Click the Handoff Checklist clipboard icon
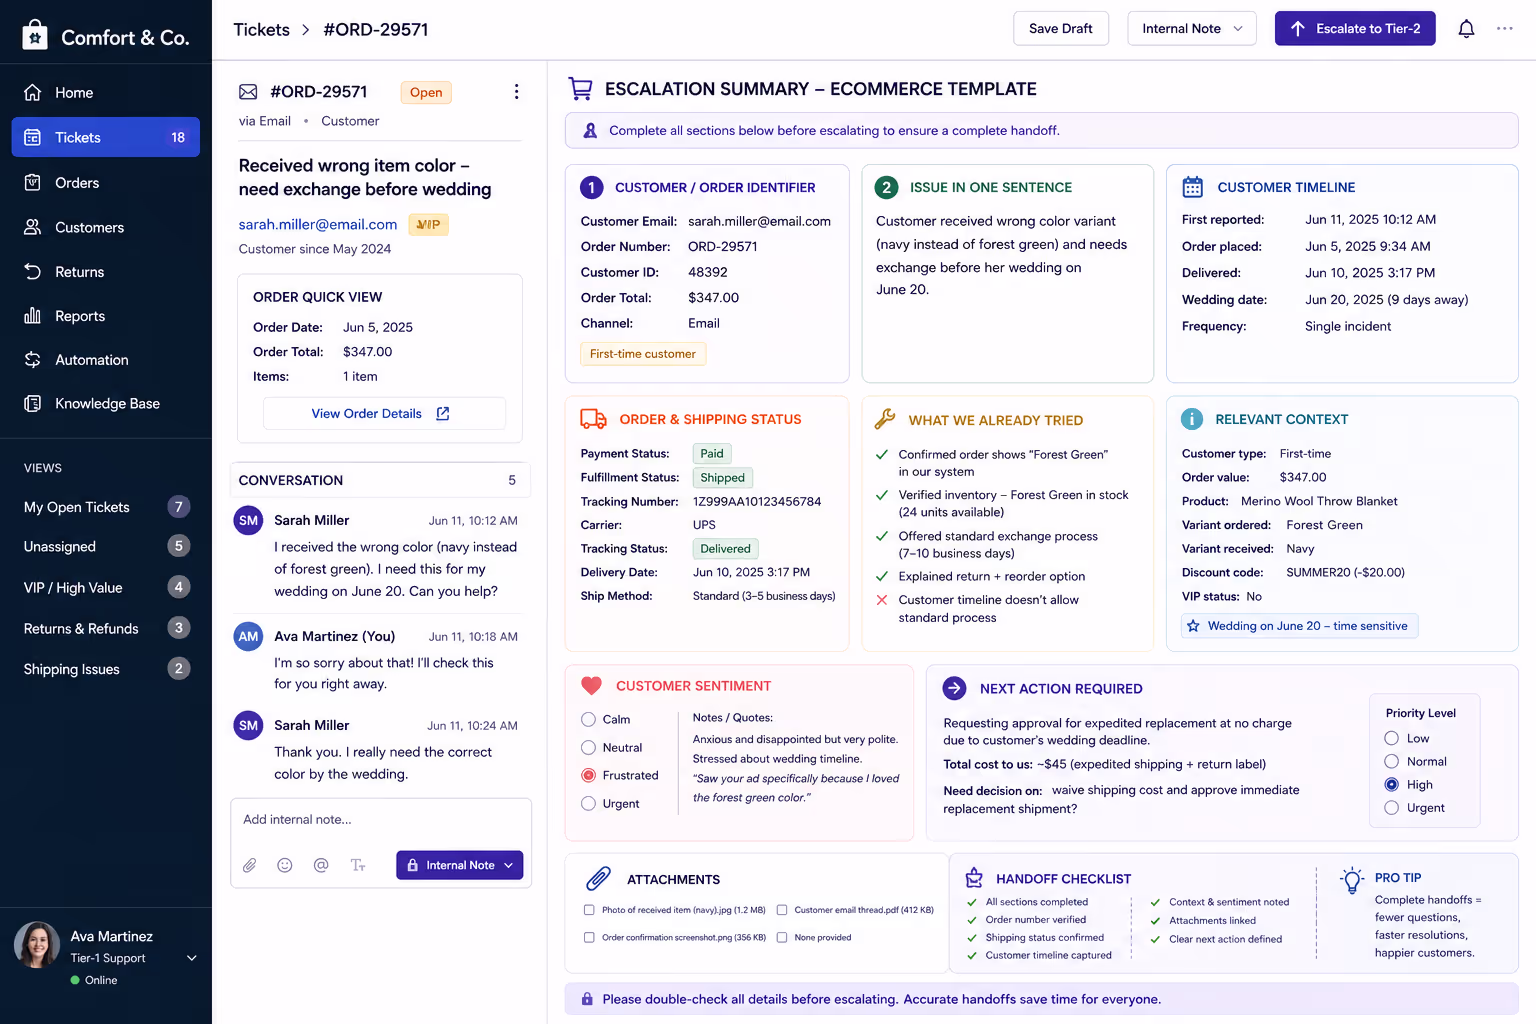The image size is (1536, 1024). pyautogui.click(x=974, y=878)
